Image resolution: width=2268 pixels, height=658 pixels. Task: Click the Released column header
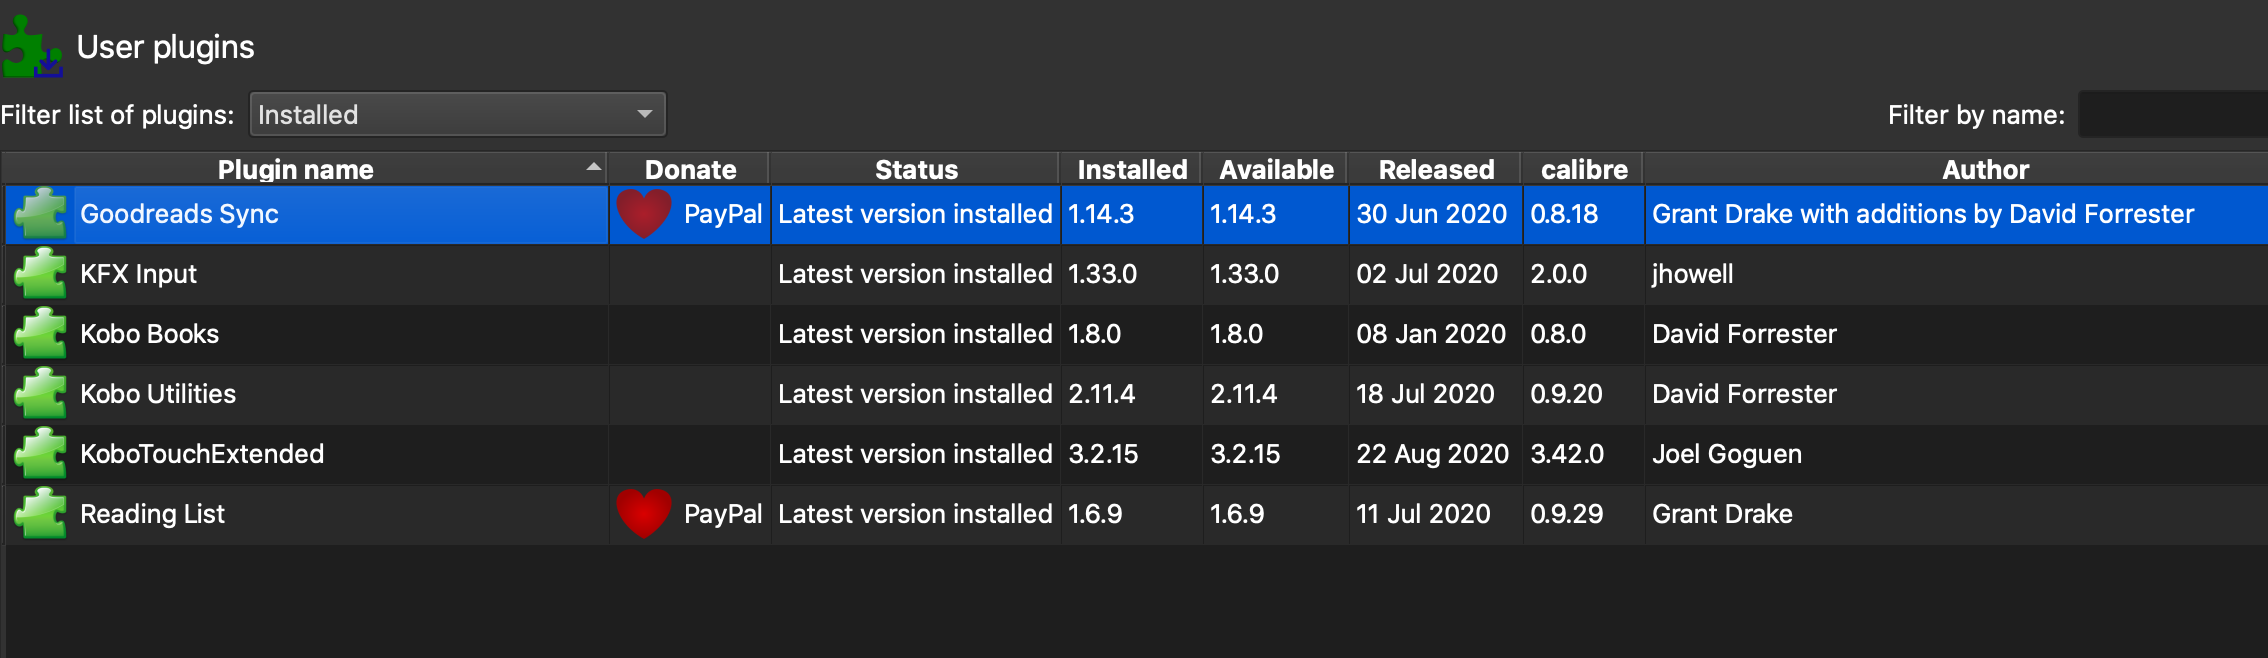(1436, 170)
